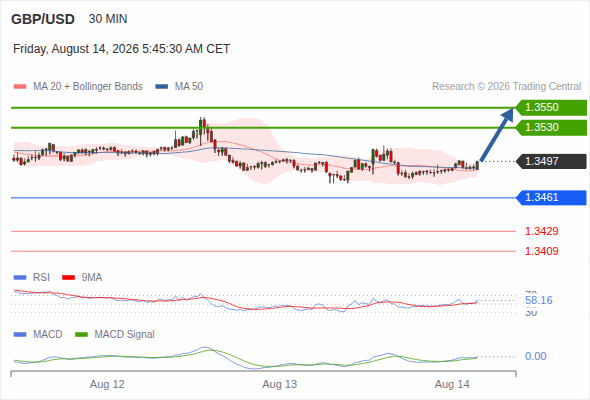Click the date and time stamp text
The height and width of the screenshot is (400, 590).
coord(122,49)
